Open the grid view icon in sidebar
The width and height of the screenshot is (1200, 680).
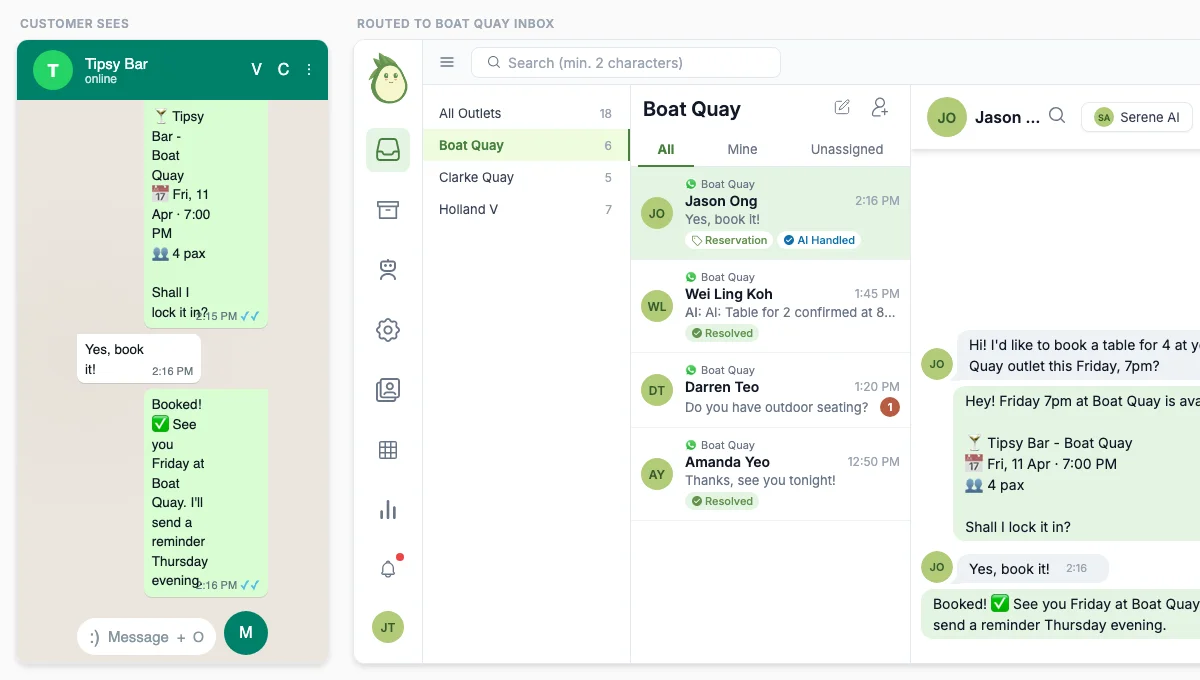(x=388, y=449)
